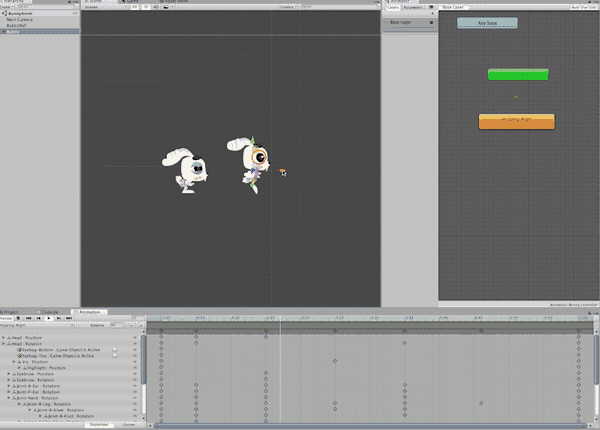The width and height of the screenshot is (600, 430).
Task: Toggle animation Preview mode
Action: tap(7, 318)
